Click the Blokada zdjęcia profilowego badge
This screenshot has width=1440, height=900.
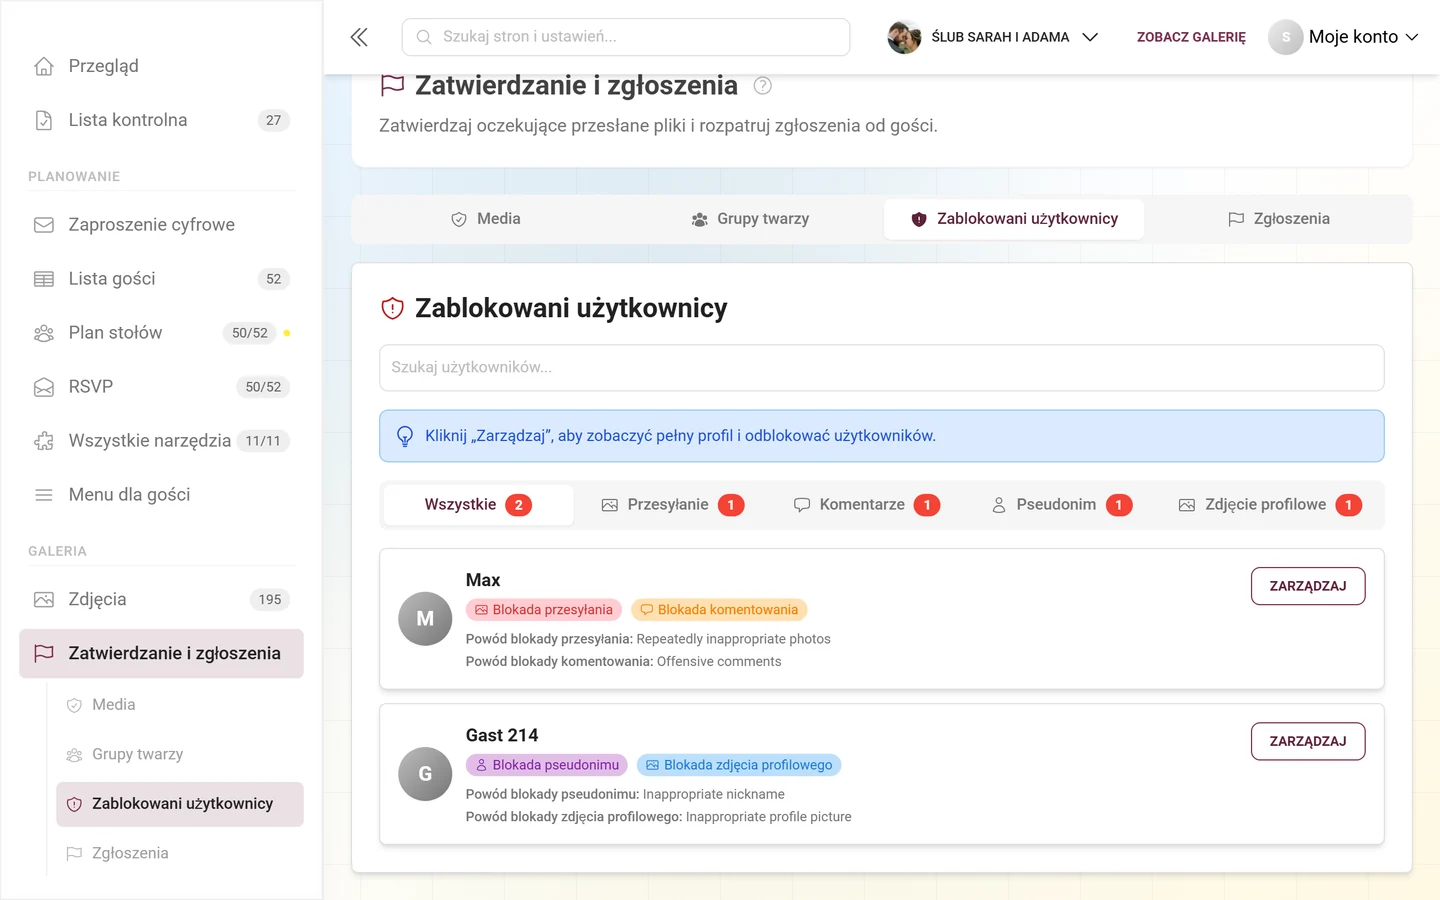pyautogui.click(x=739, y=765)
